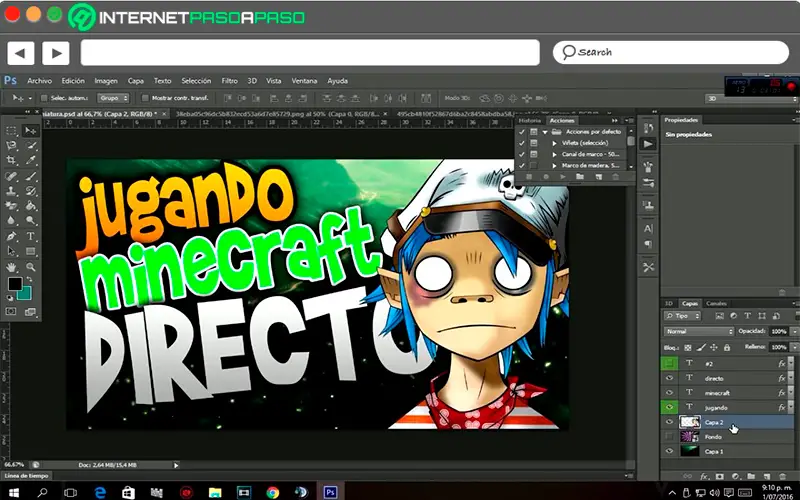The width and height of the screenshot is (800, 500).
Task: Open Photoshop from the Windows taskbar
Action: pyautogui.click(x=328, y=492)
